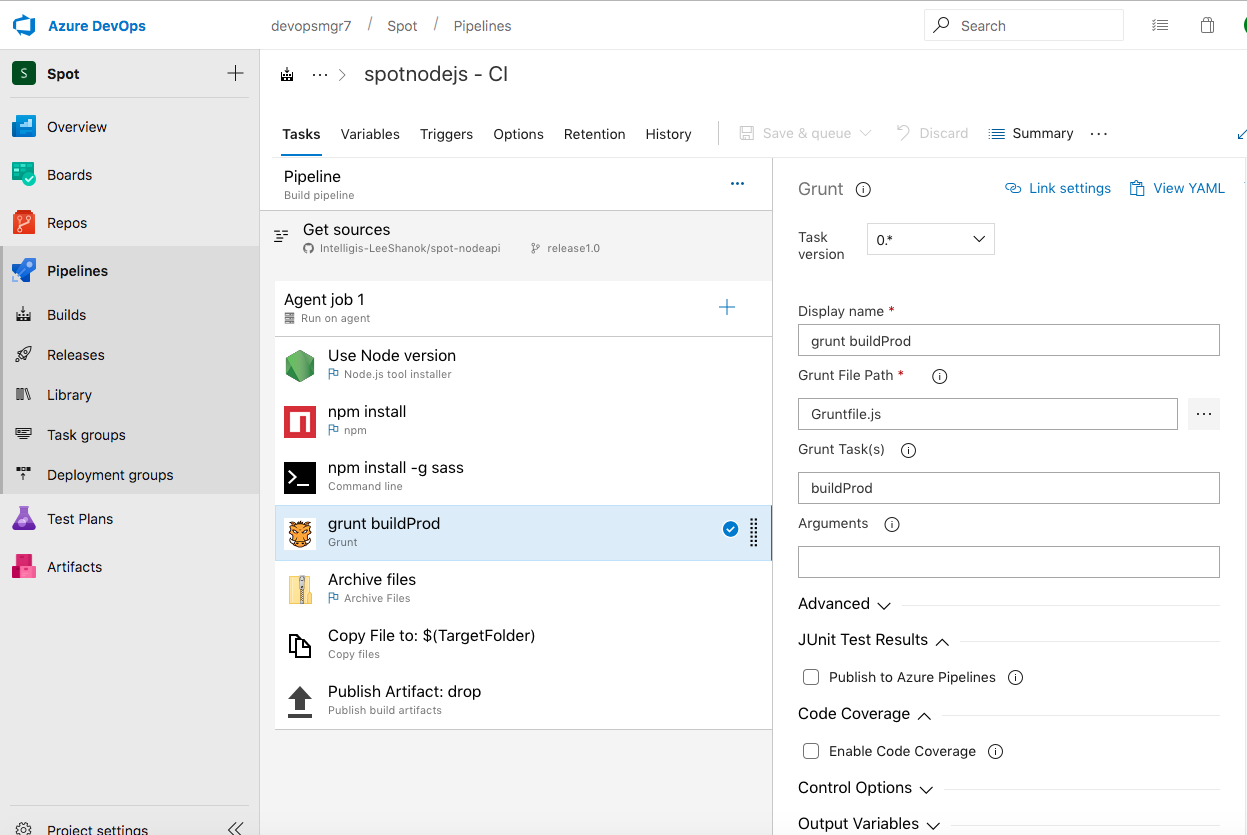The width and height of the screenshot is (1247, 835).
Task: Open the Spot project tile icon
Action: tap(24, 73)
